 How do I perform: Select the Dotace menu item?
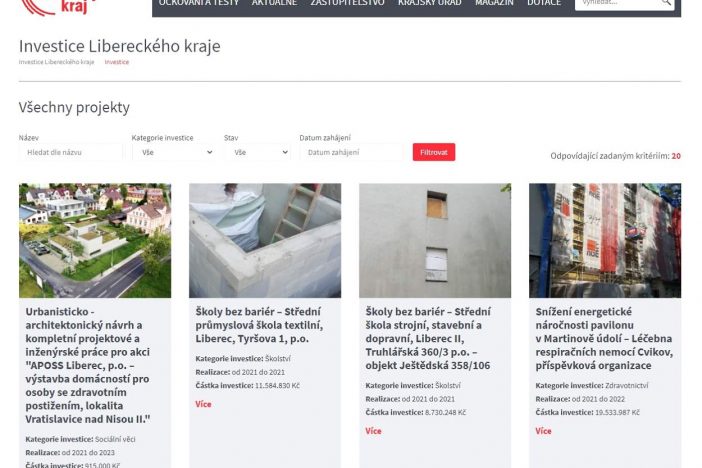coord(544,4)
